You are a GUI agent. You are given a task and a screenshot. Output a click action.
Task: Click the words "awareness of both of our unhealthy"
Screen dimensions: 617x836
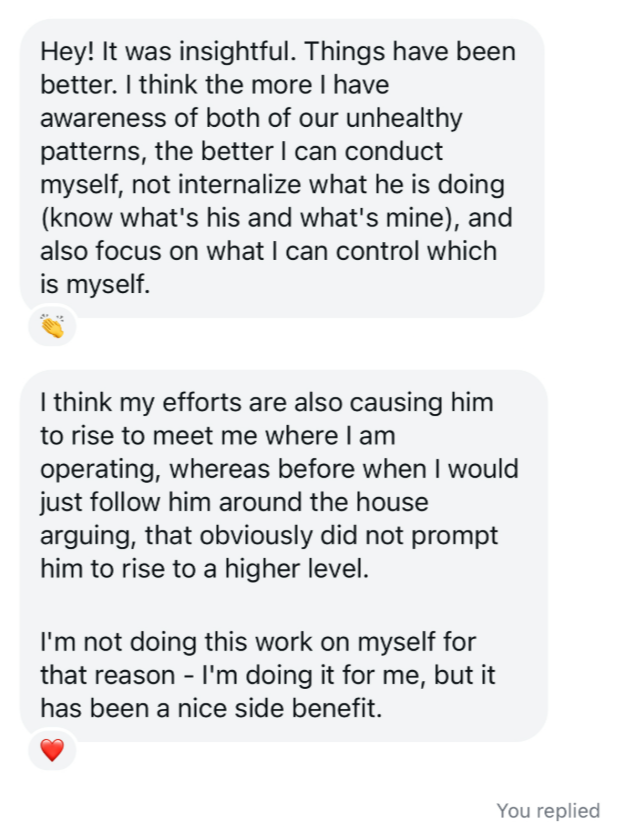251,119
